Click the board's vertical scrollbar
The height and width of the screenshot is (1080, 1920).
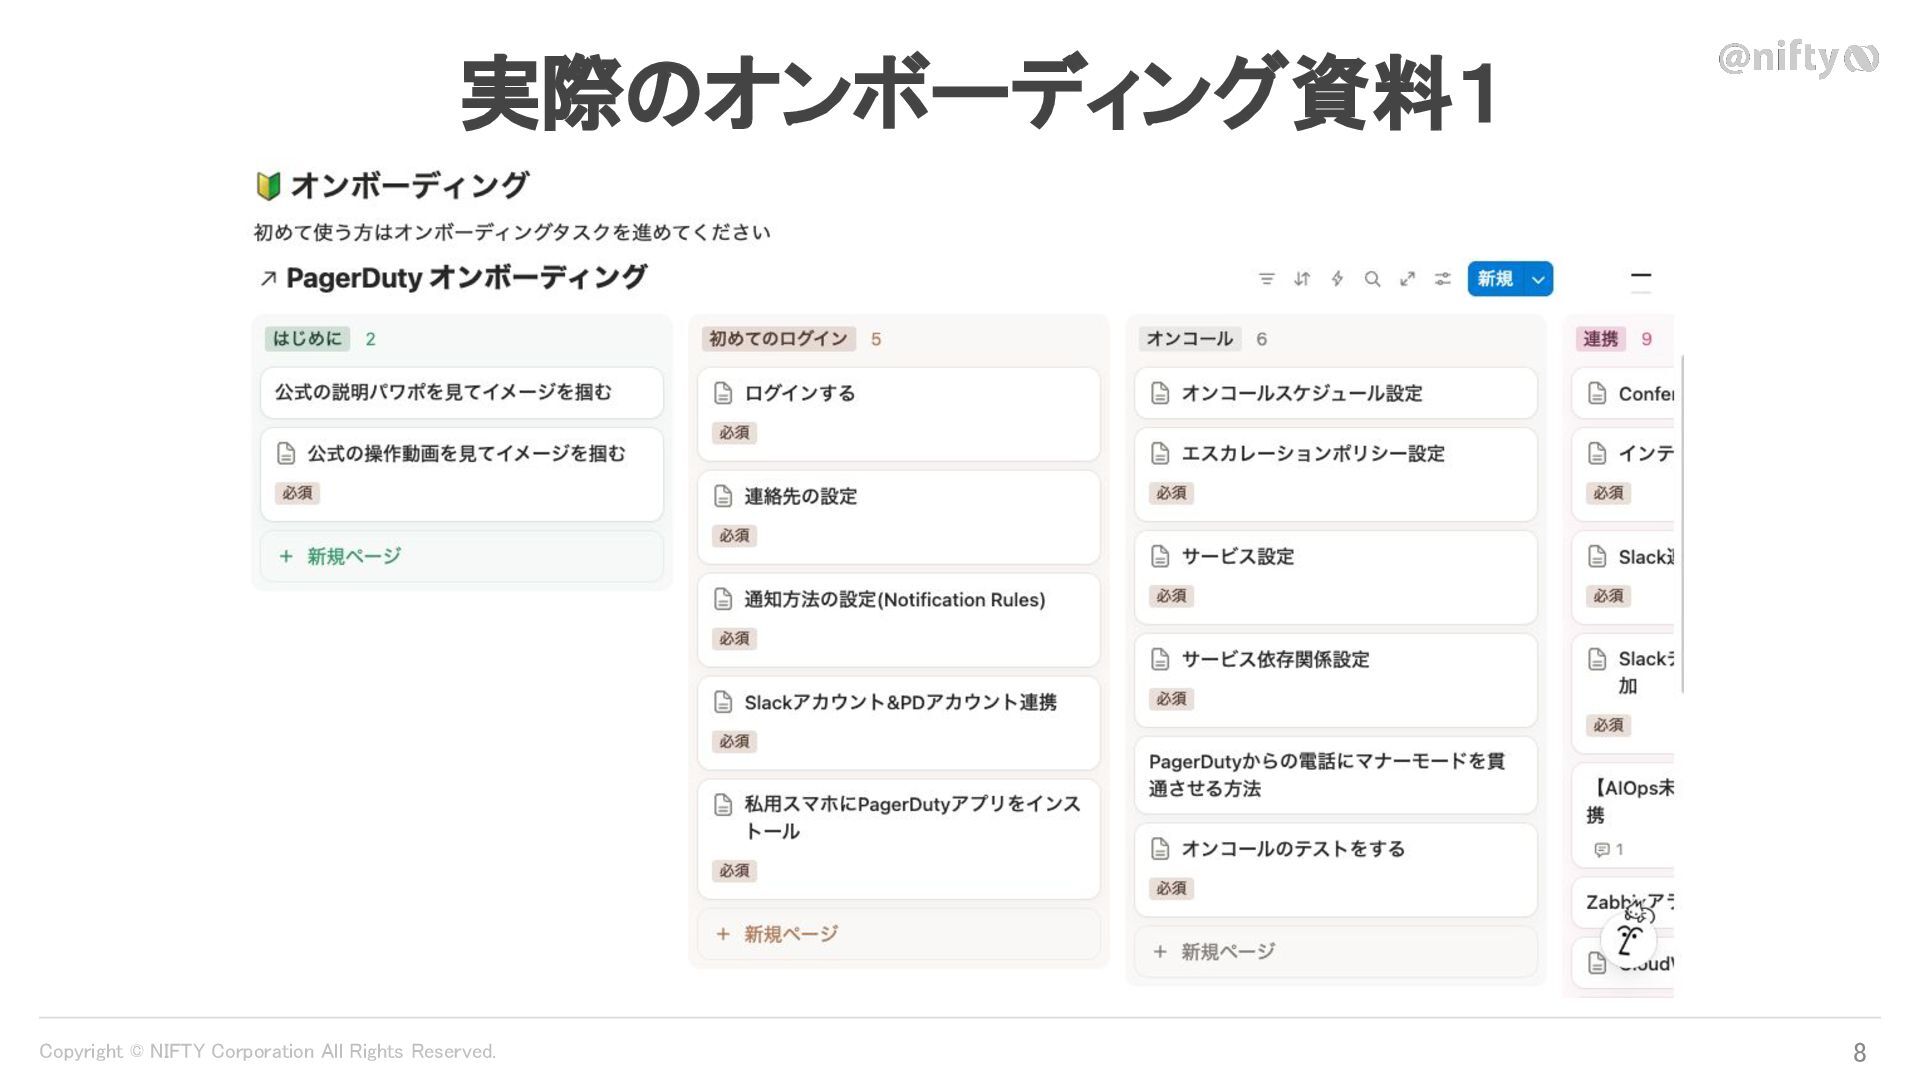1683,520
